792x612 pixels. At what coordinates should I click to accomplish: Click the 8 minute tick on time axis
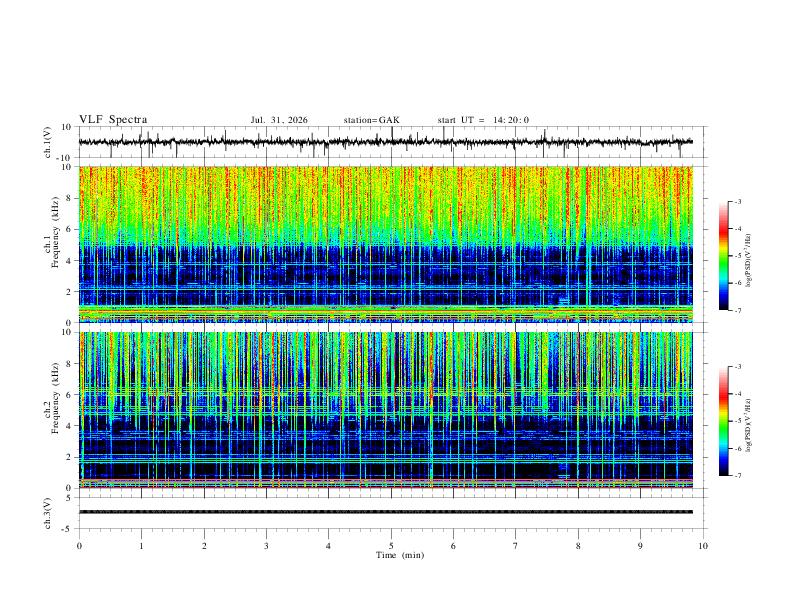pyautogui.click(x=578, y=546)
